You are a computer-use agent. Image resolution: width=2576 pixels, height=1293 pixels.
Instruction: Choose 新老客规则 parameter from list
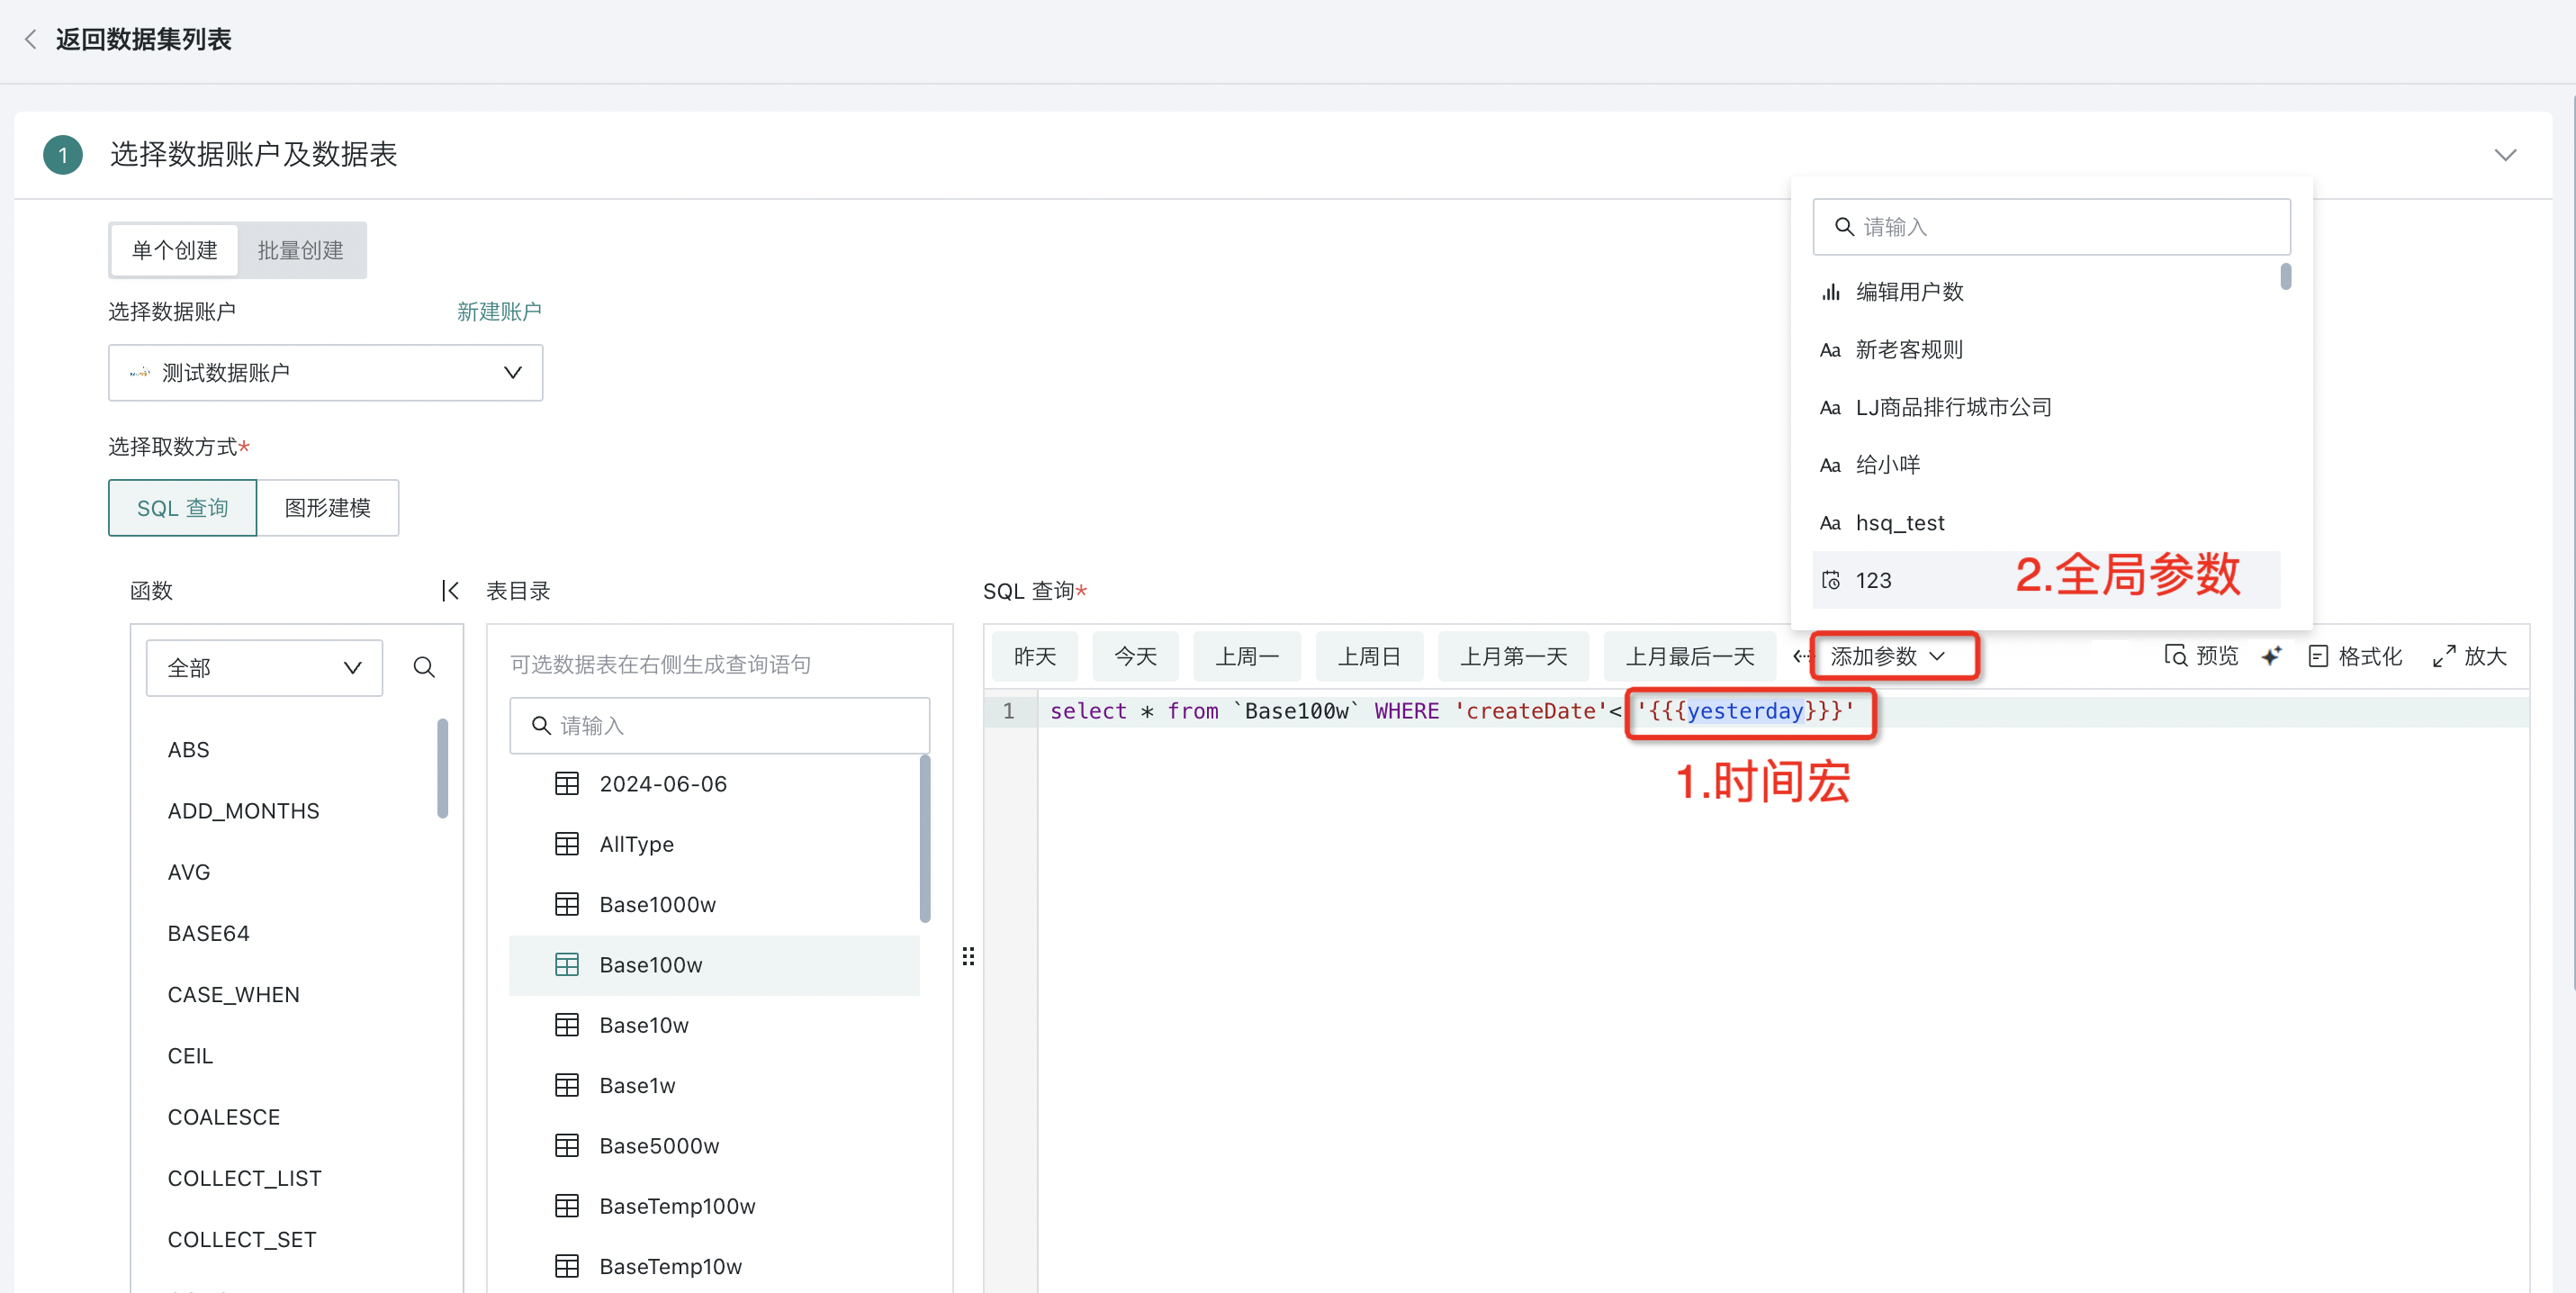(1908, 350)
